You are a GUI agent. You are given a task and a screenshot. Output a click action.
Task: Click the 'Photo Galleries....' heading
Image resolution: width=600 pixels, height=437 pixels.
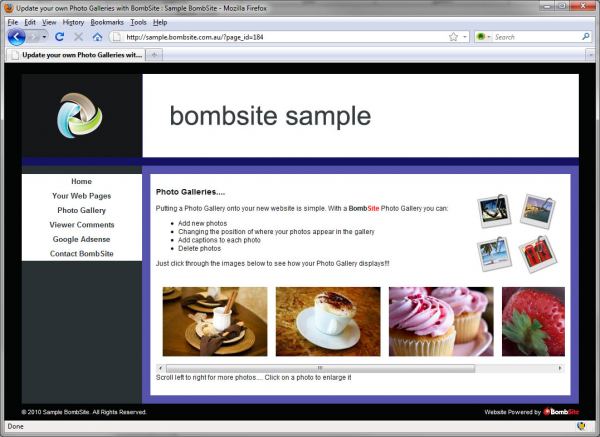coord(190,192)
